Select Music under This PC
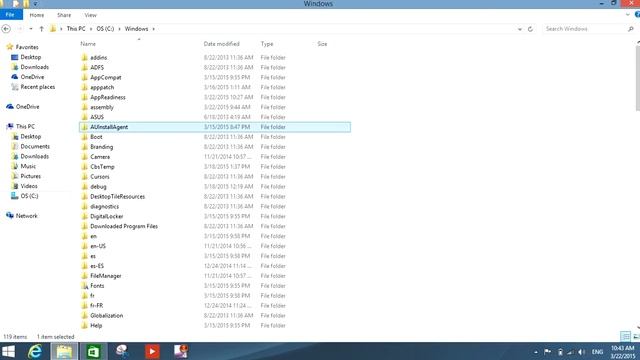Image resolution: width=640 pixels, height=360 pixels. [x=28, y=166]
